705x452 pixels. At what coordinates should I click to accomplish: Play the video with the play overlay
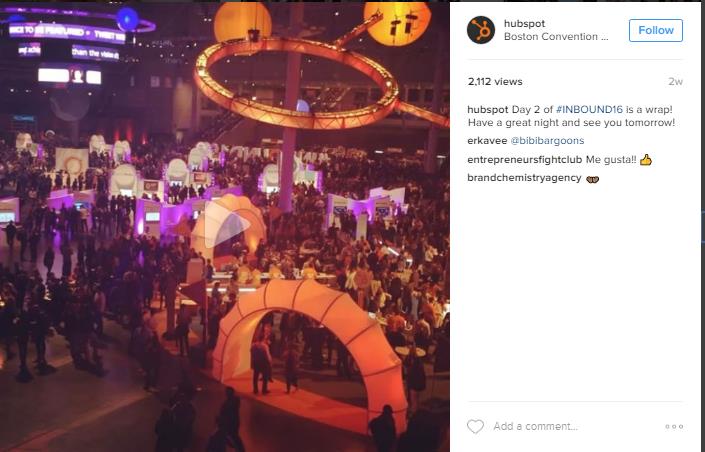tap(226, 224)
